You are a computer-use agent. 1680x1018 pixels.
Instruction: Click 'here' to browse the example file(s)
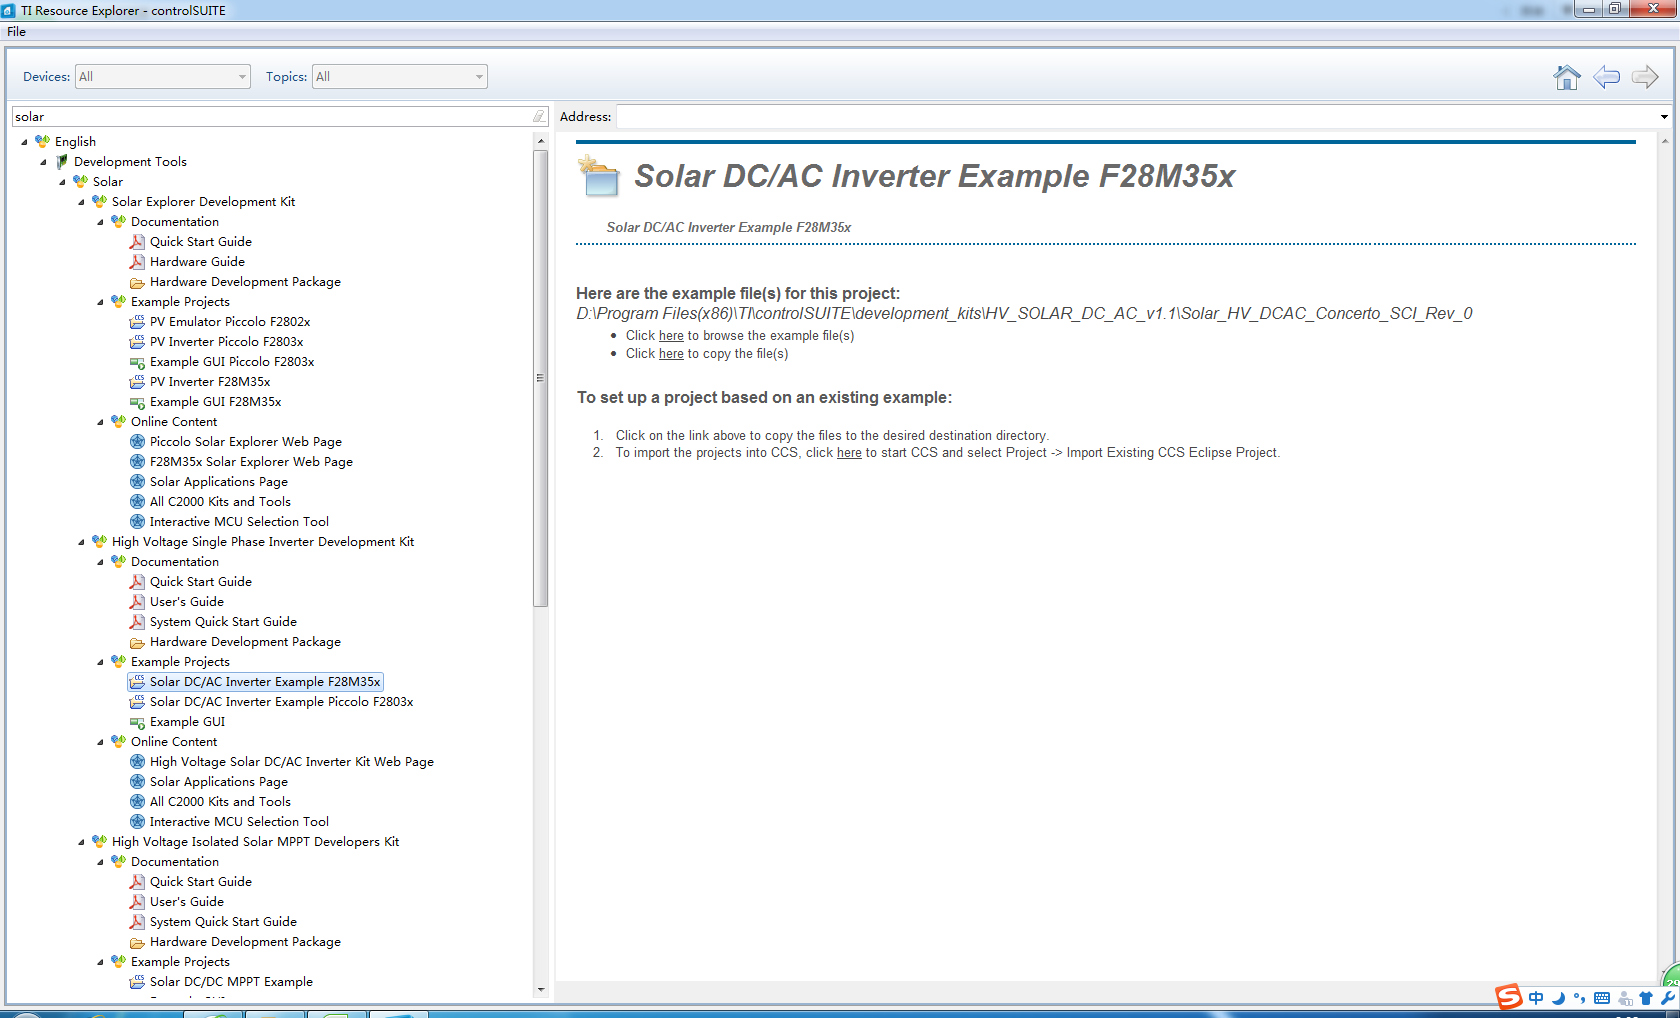[671, 336]
